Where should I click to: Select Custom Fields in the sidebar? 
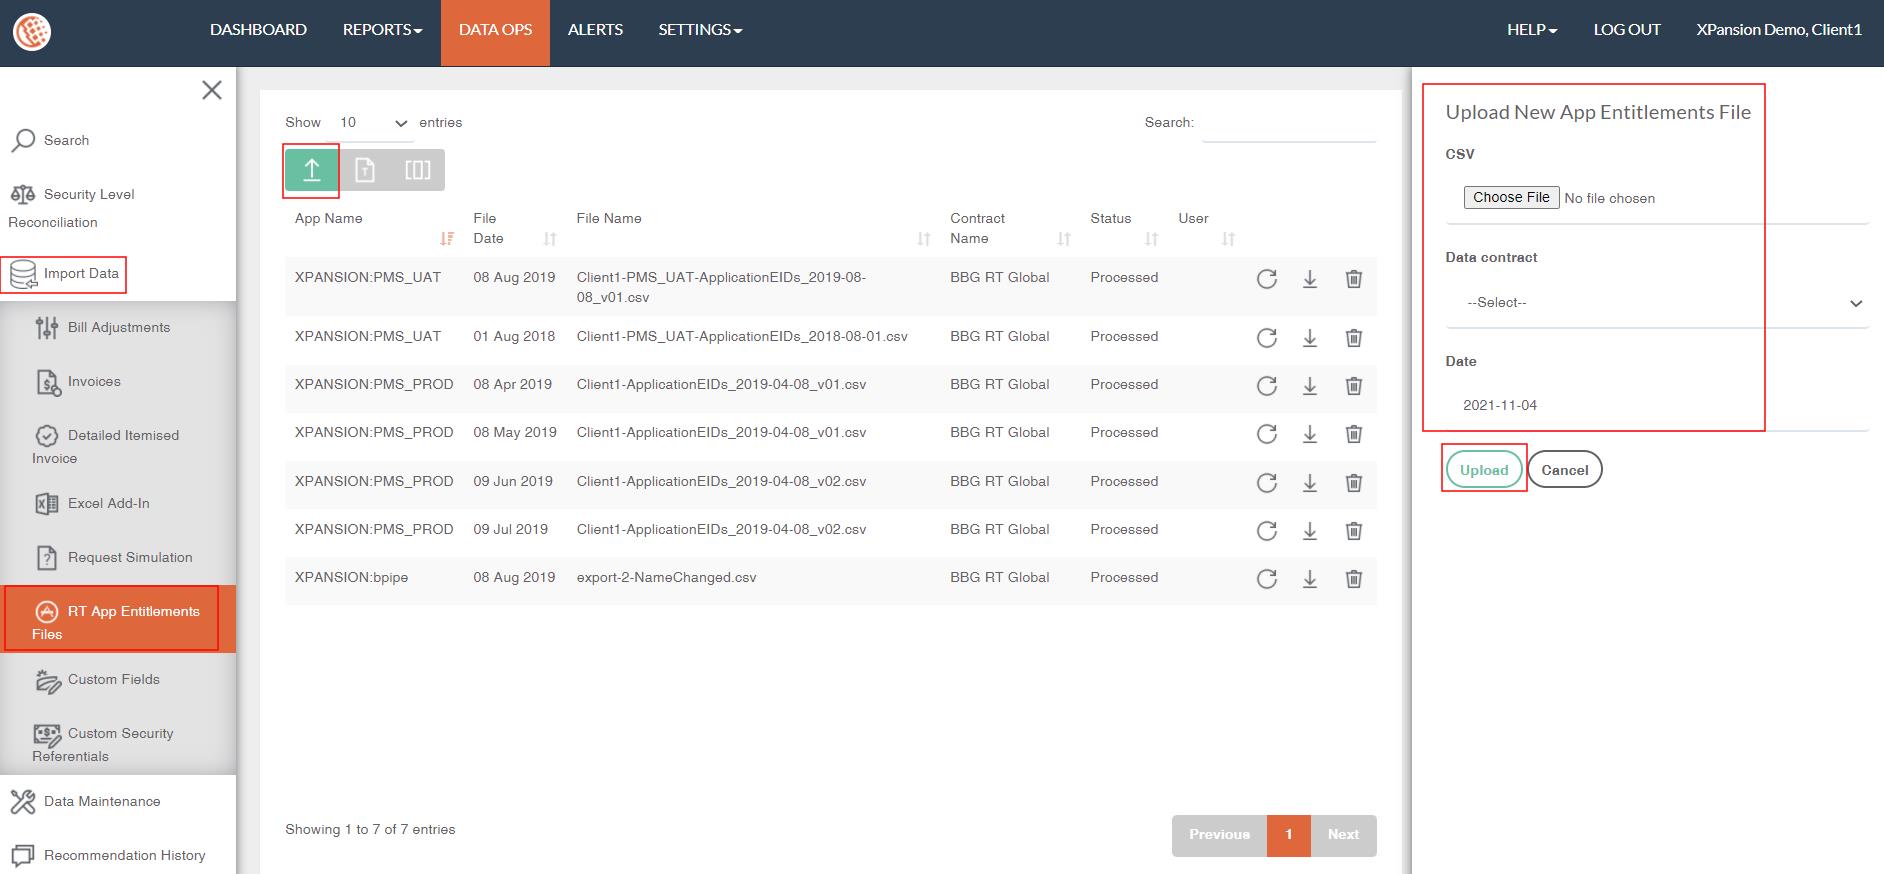pyautogui.click(x=113, y=680)
